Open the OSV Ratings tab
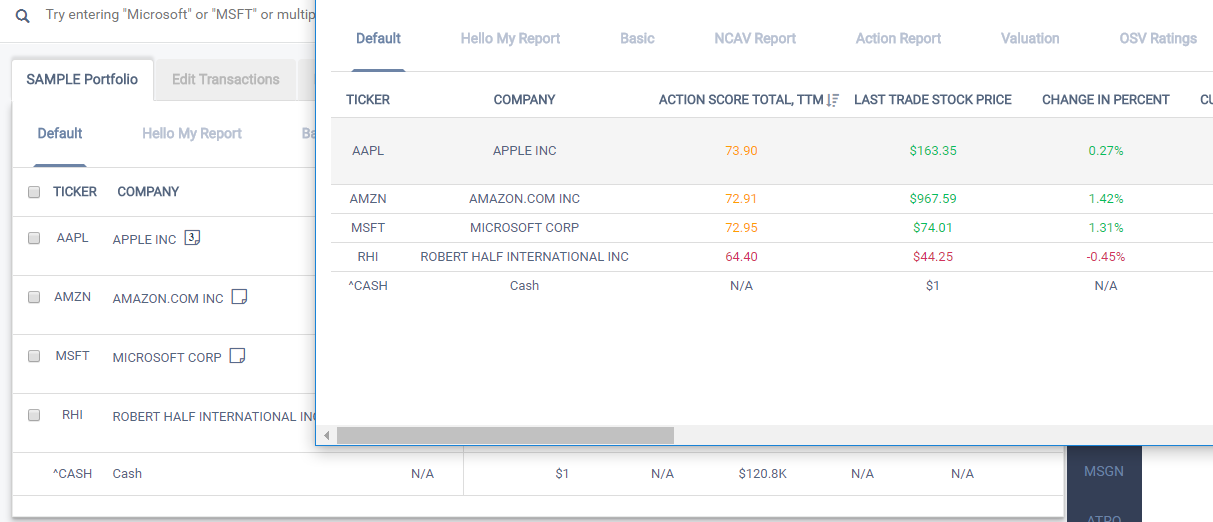The image size is (1213, 522). [1158, 38]
